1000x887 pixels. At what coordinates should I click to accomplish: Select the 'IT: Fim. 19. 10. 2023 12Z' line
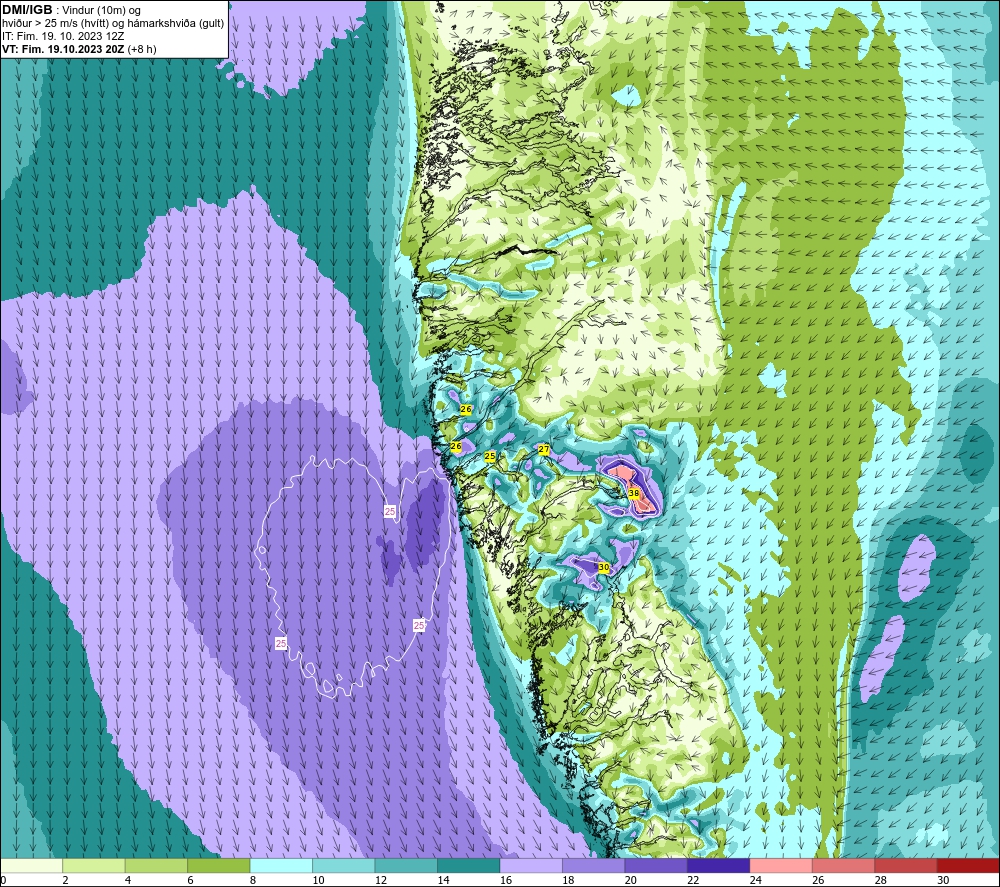pos(62,36)
